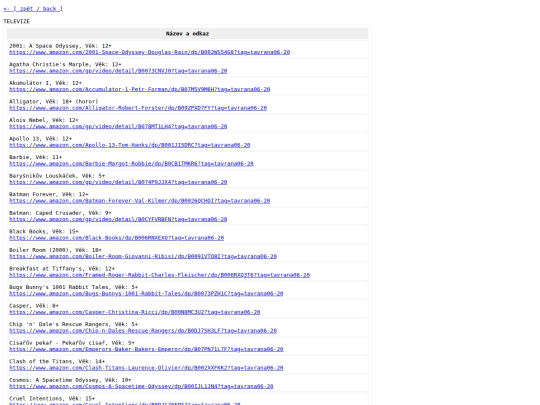The image size is (540, 405).
Task: Open the Akumulátor 1 Amazon link
Action: (139, 90)
